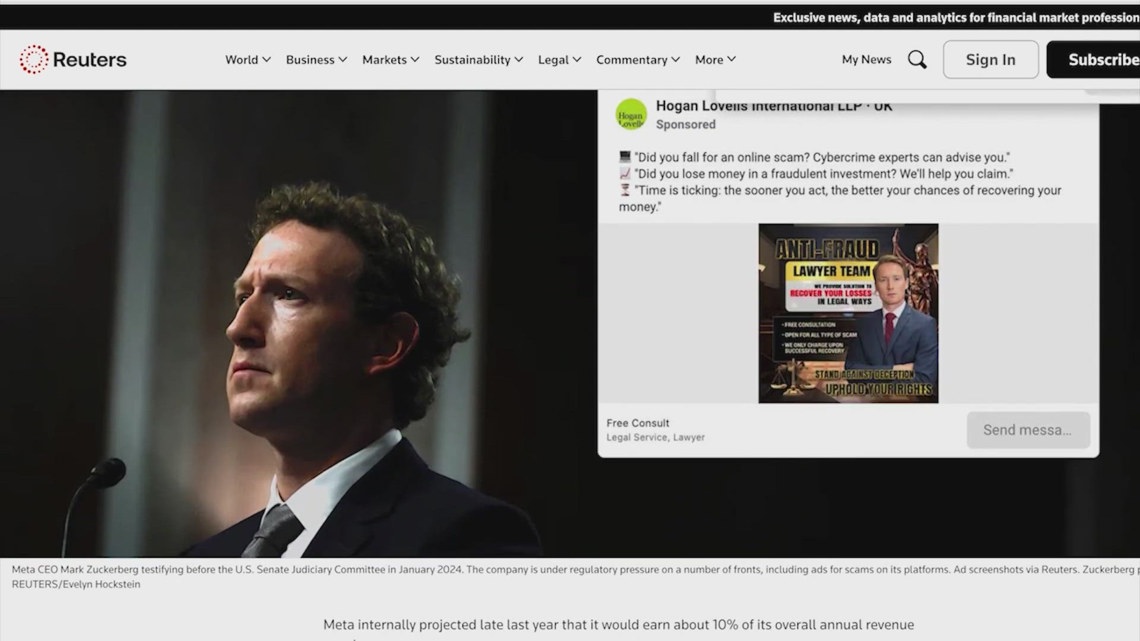The width and height of the screenshot is (1140, 641).
Task: Open the Markets dropdown
Action: pyautogui.click(x=390, y=60)
